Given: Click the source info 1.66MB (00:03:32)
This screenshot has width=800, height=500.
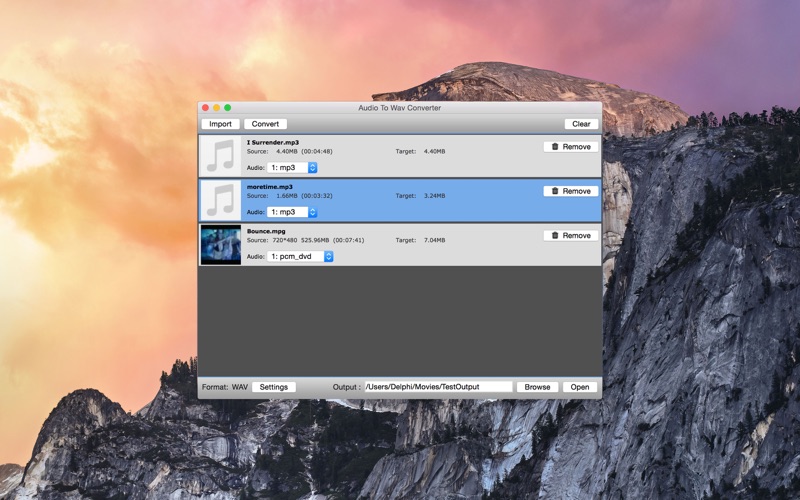Looking at the screenshot, I should click(304, 196).
